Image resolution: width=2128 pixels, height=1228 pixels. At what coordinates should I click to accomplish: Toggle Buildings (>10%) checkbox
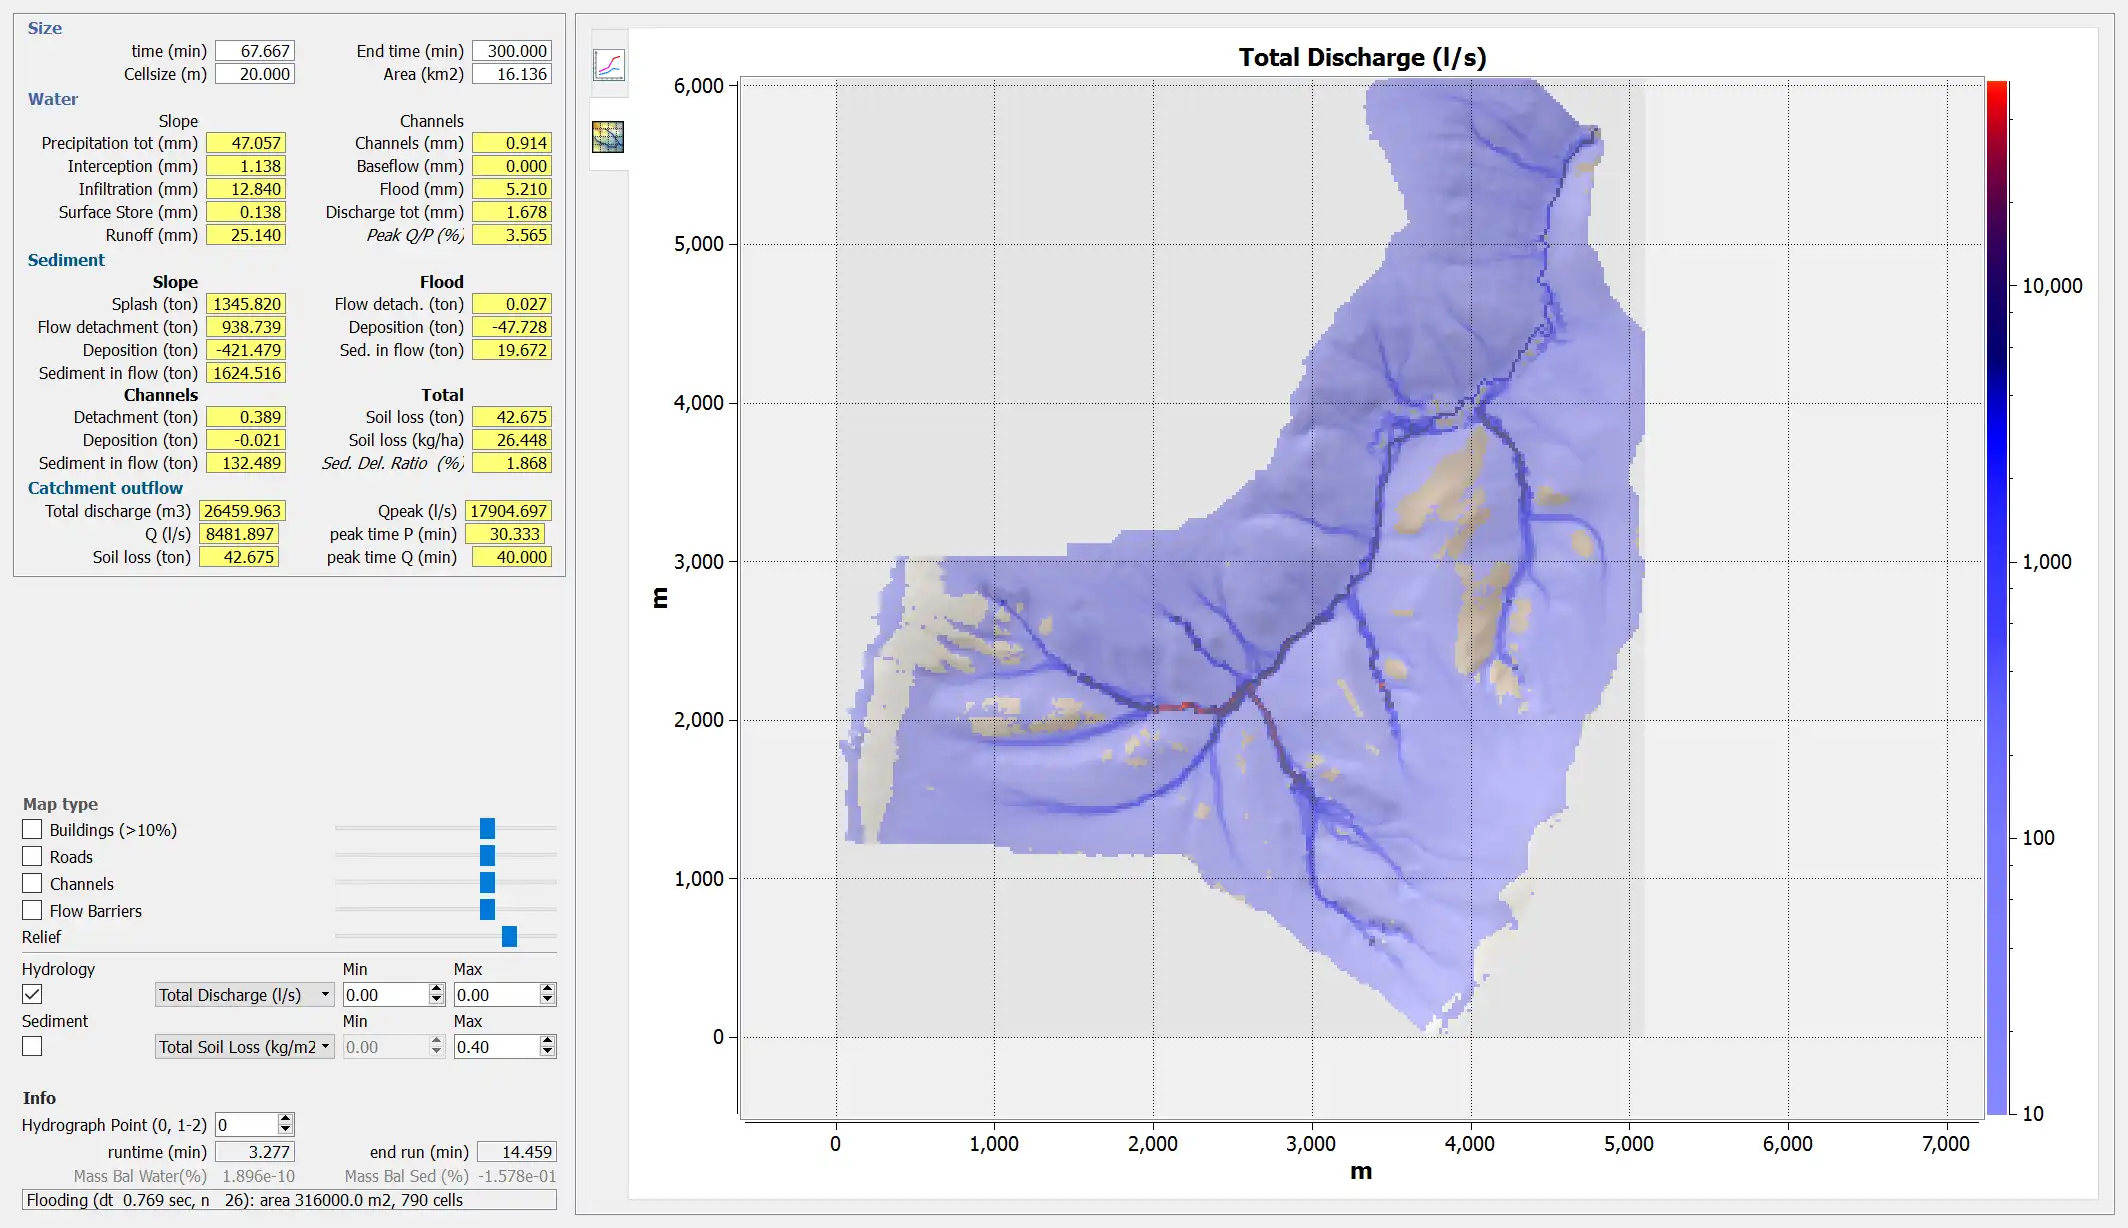[x=32, y=830]
